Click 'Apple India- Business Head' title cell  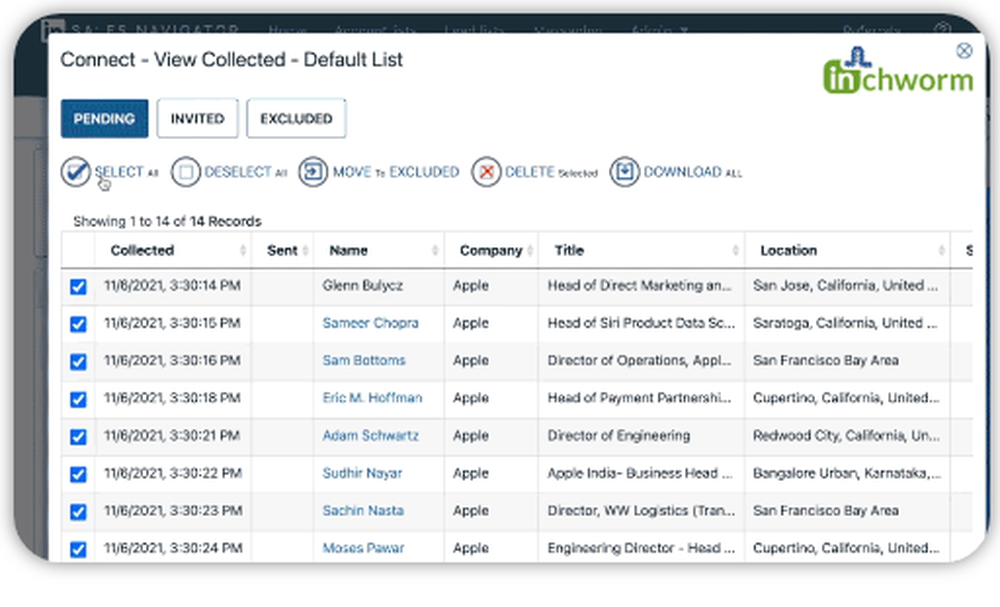(640, 473)
